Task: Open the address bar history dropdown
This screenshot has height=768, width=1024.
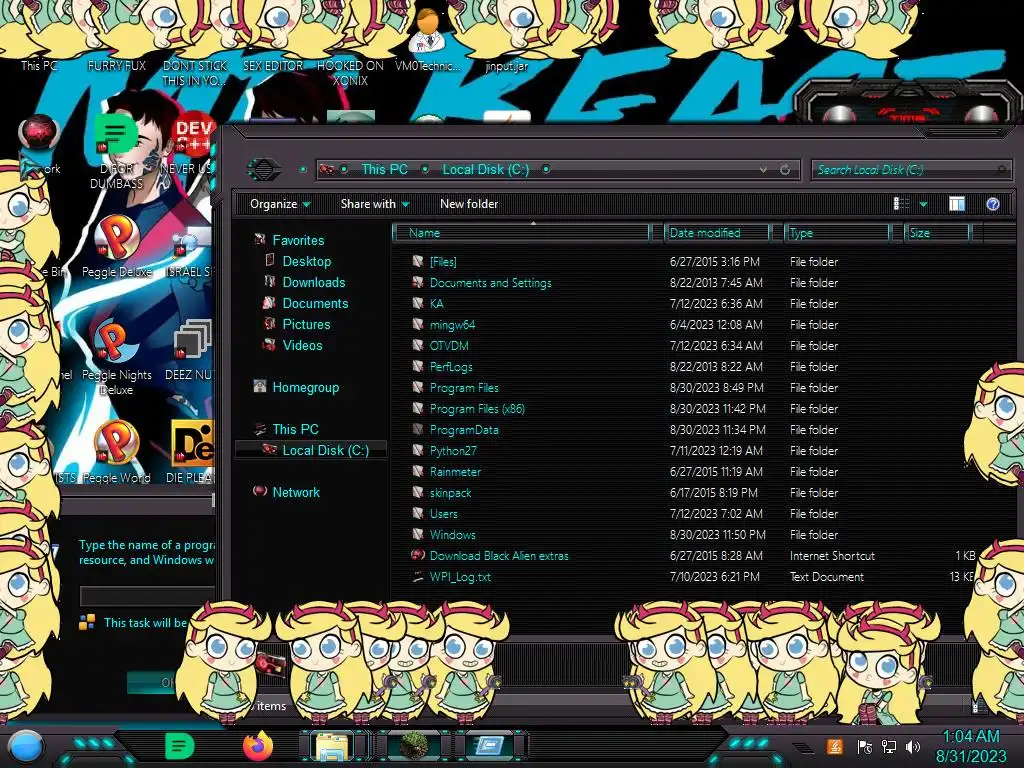Action: click(763, 170)
